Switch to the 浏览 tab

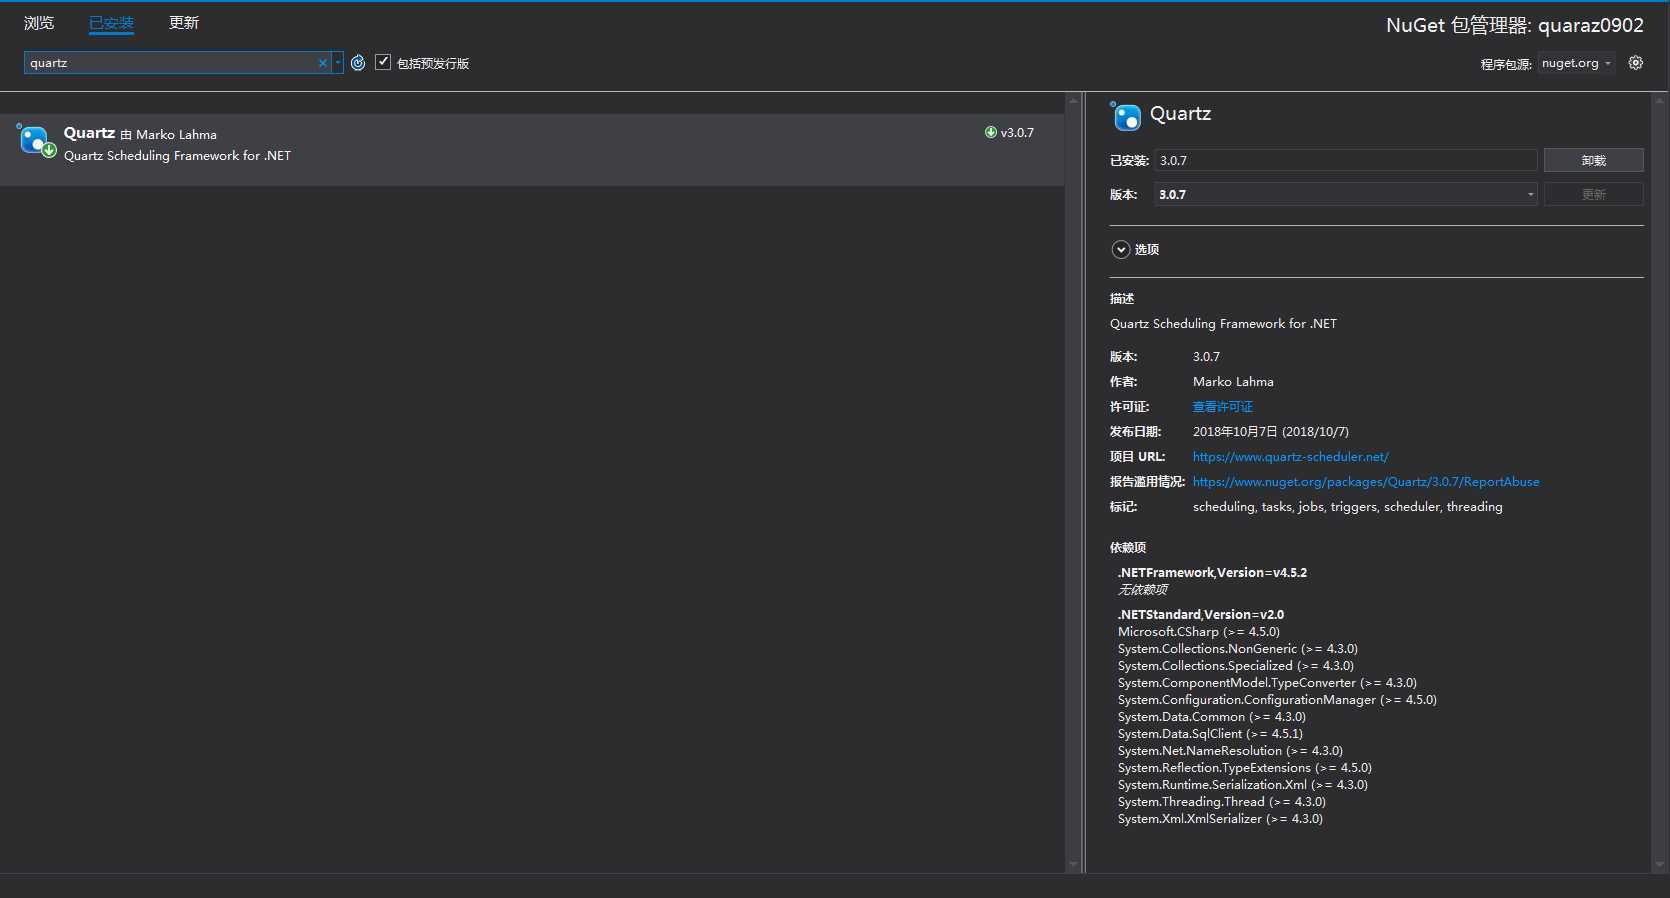click(39, 23)
